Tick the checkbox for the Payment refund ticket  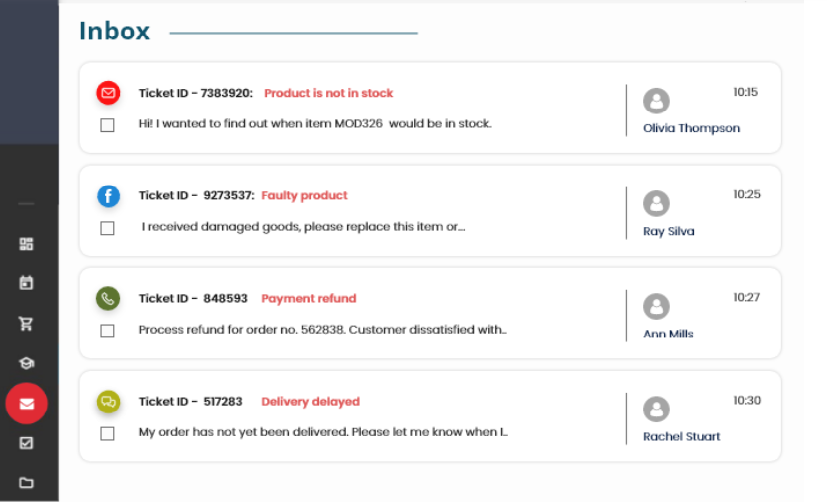107,331
